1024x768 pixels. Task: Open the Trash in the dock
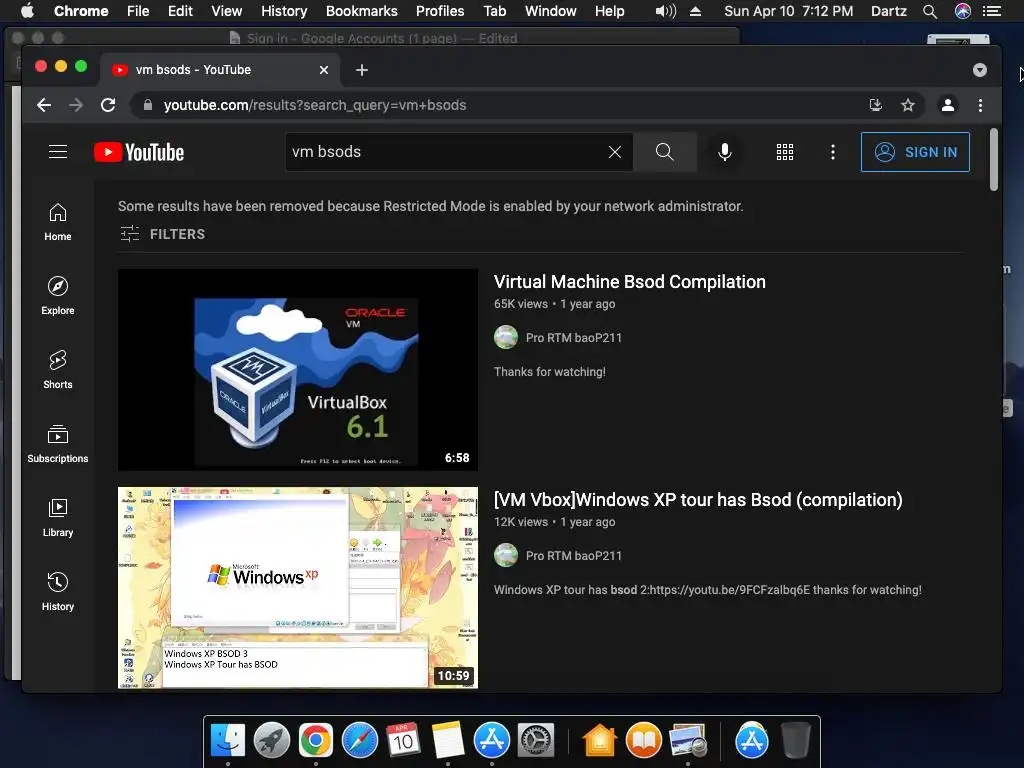pos(795,741)
